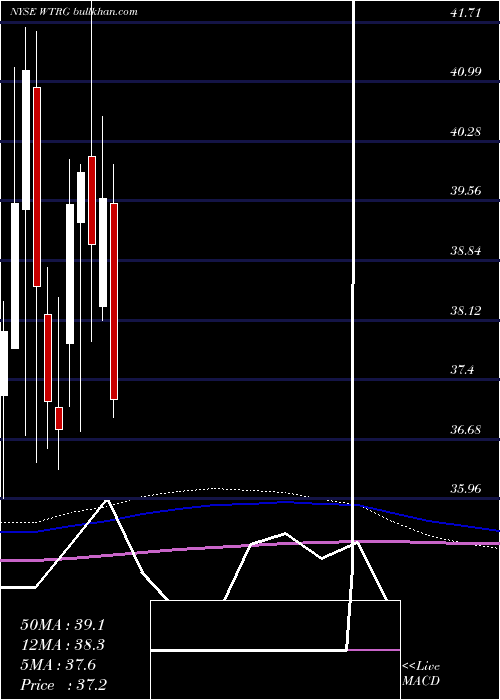Click the <<Live MACD label
500x700 pixels.
421,673
